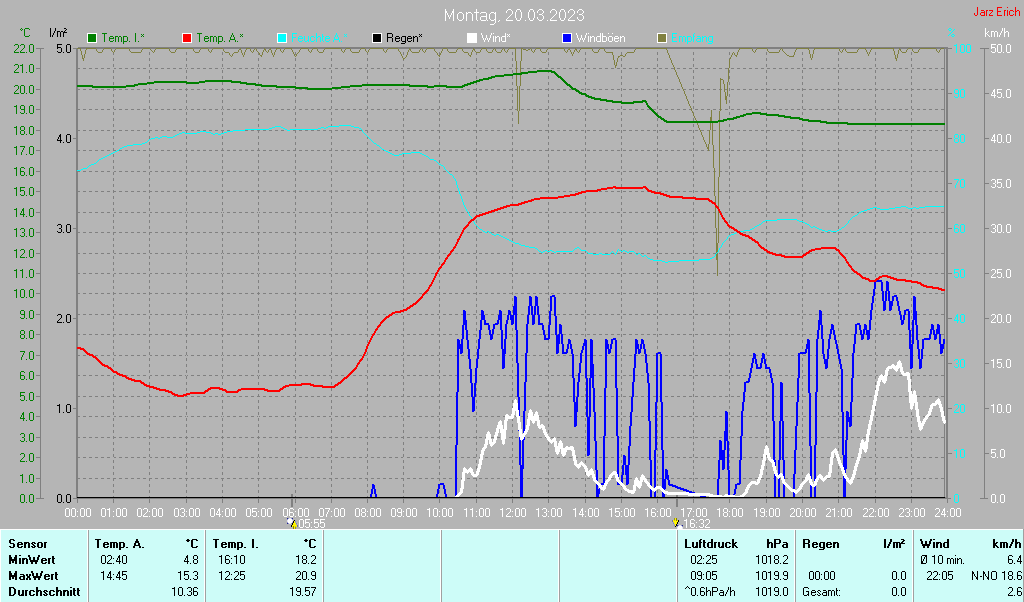Select the 'Wind*' legend label
Image resolution: width=1024 pixels, height=602 pixels.
coord(496,39)
